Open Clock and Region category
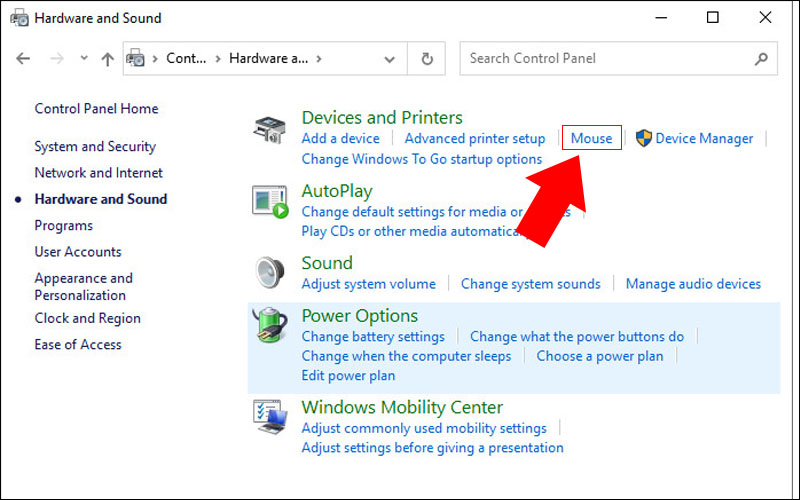 click(x=88, y=318)
